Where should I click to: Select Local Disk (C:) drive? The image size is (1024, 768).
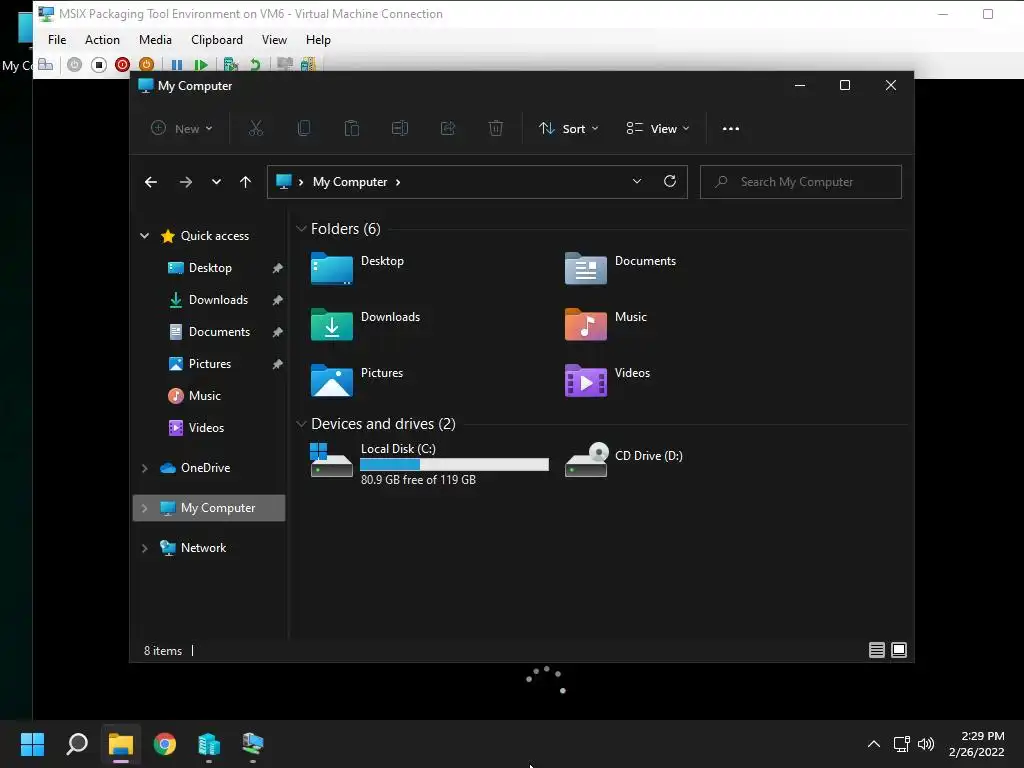pyautogui.click(x=429, y=462)
